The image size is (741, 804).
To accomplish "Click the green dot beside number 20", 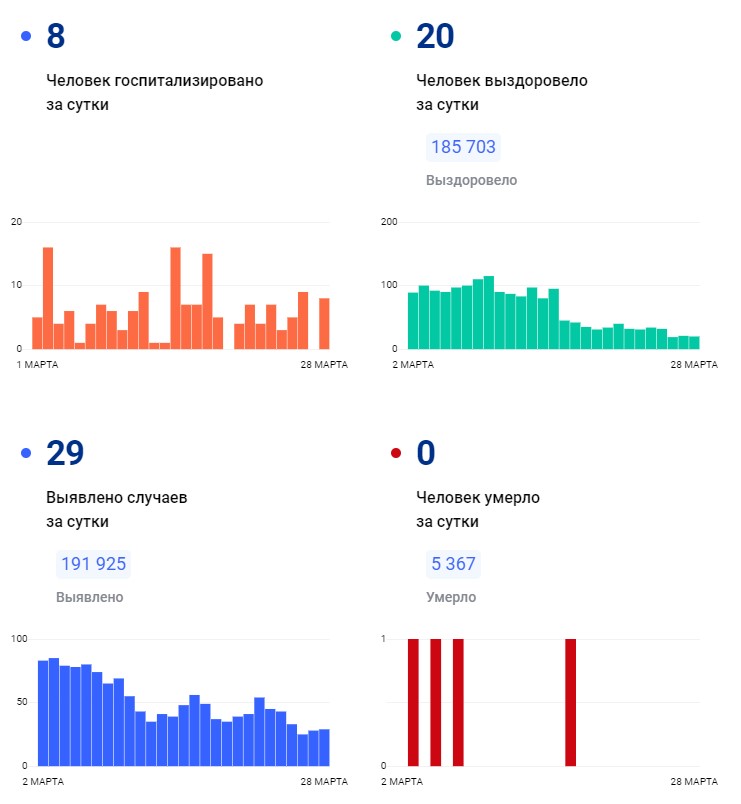I will pyautogui.click(x=396, y=36).
